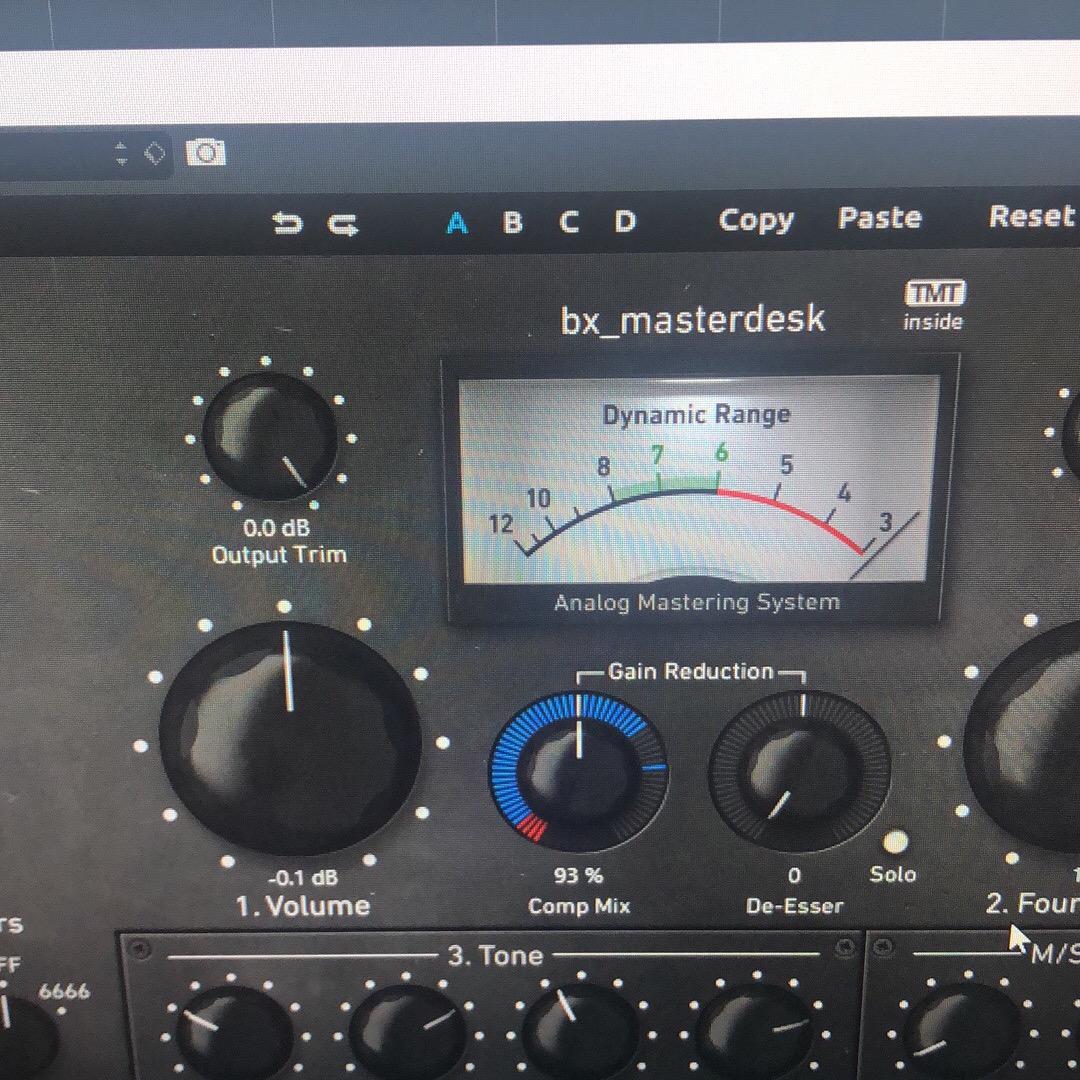Viewport: 1080px width, 1080px height.
Task: Click the 0.0 dB Output Trim value
Action: [x=277, y=528]
